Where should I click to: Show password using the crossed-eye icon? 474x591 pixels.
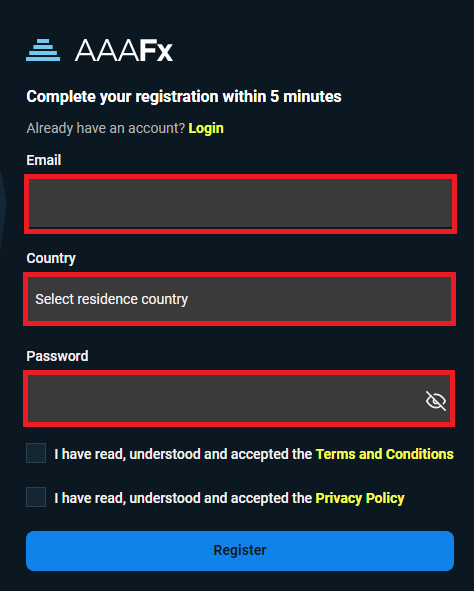click(x=436, y=400)
